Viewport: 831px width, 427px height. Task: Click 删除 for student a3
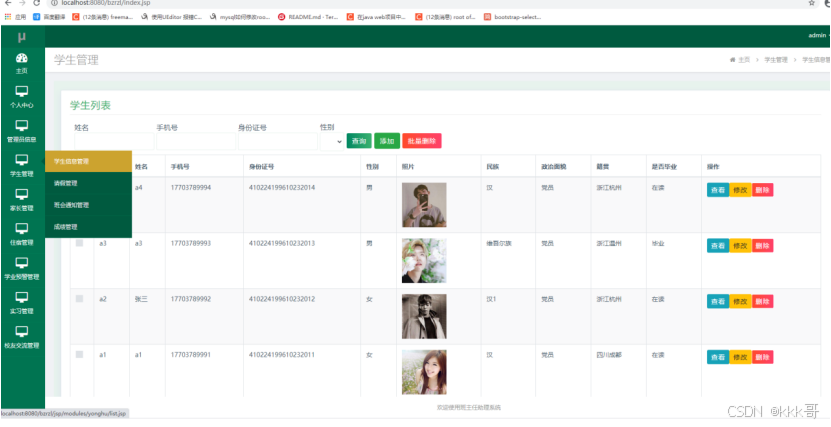(x=763, y=246)
